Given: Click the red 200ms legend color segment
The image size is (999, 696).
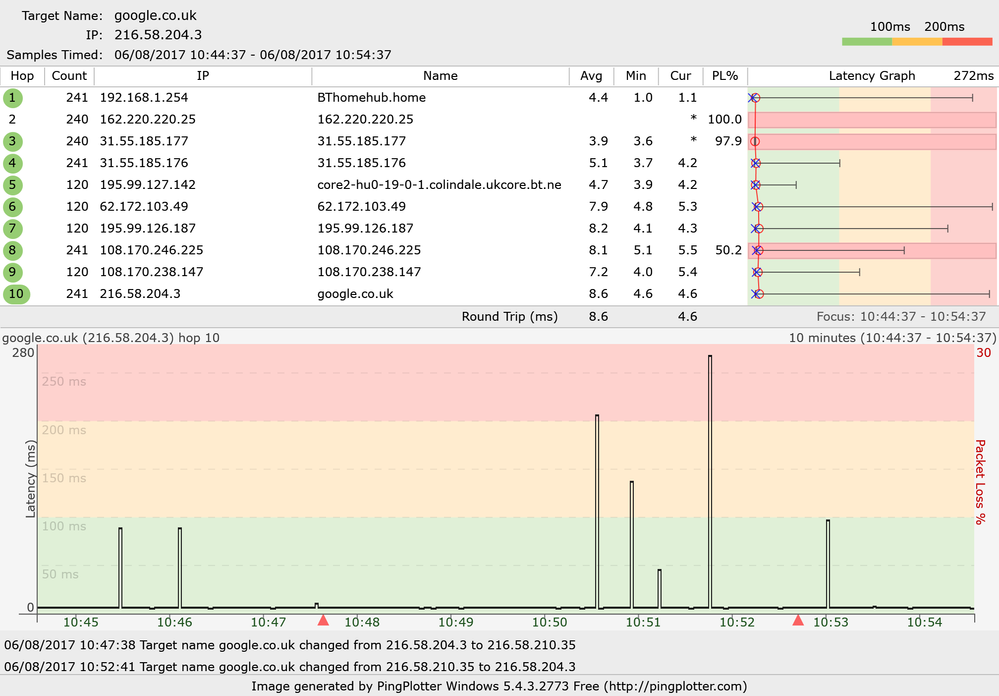Looking at the screenshot, I should 967,41.
